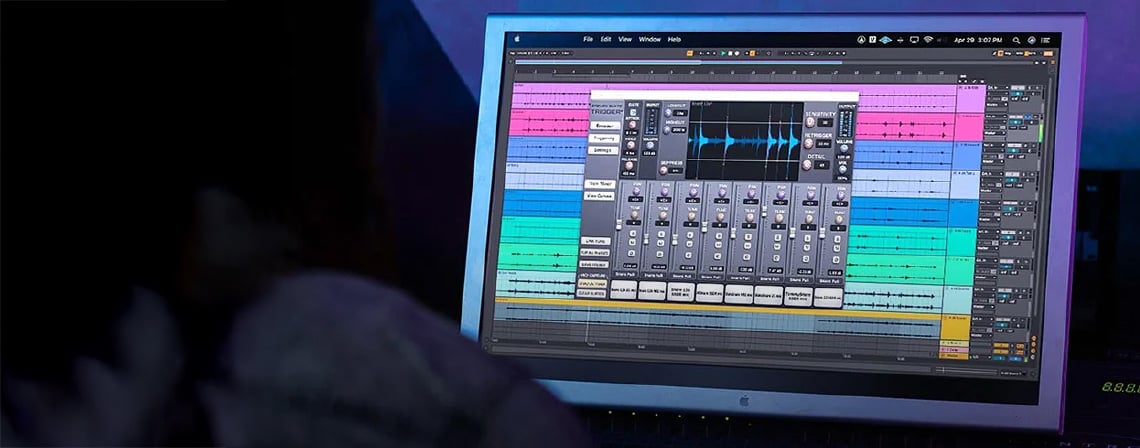Image resolution: width=1140 pixels, height=448 pixels.
Task: Click the Sensitivity knob
Action: [810, 122]
